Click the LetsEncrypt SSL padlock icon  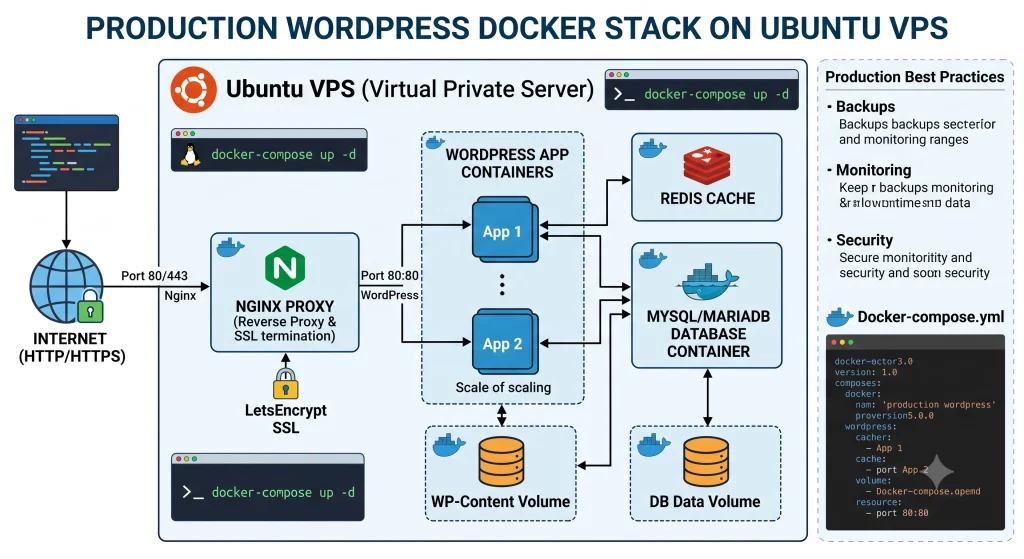click(285, 383)
